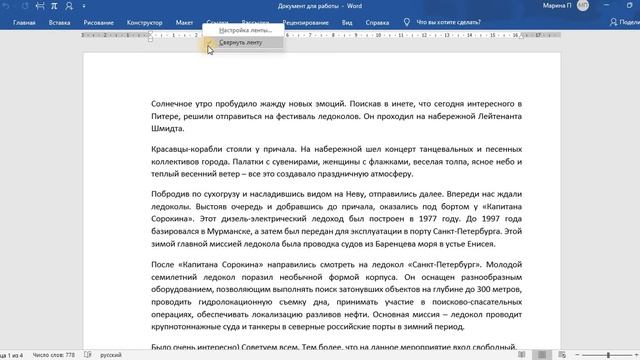
Task: Choose Настройка ленты in context menu
Action: (x=243, y=30)
